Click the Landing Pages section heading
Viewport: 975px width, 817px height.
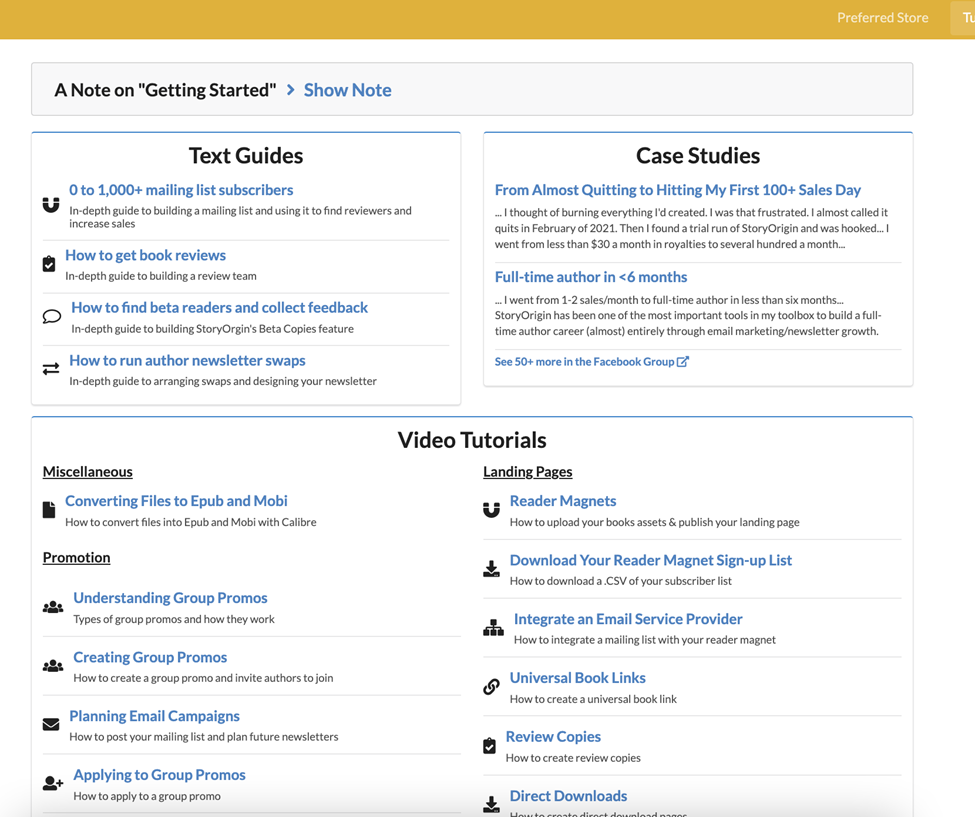tap(527, 471)
